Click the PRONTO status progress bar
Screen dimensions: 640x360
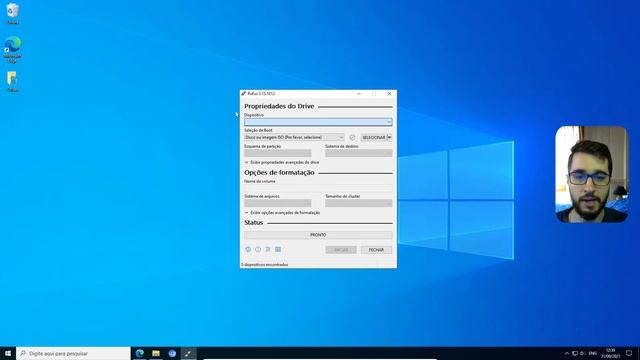click(318, 235)
